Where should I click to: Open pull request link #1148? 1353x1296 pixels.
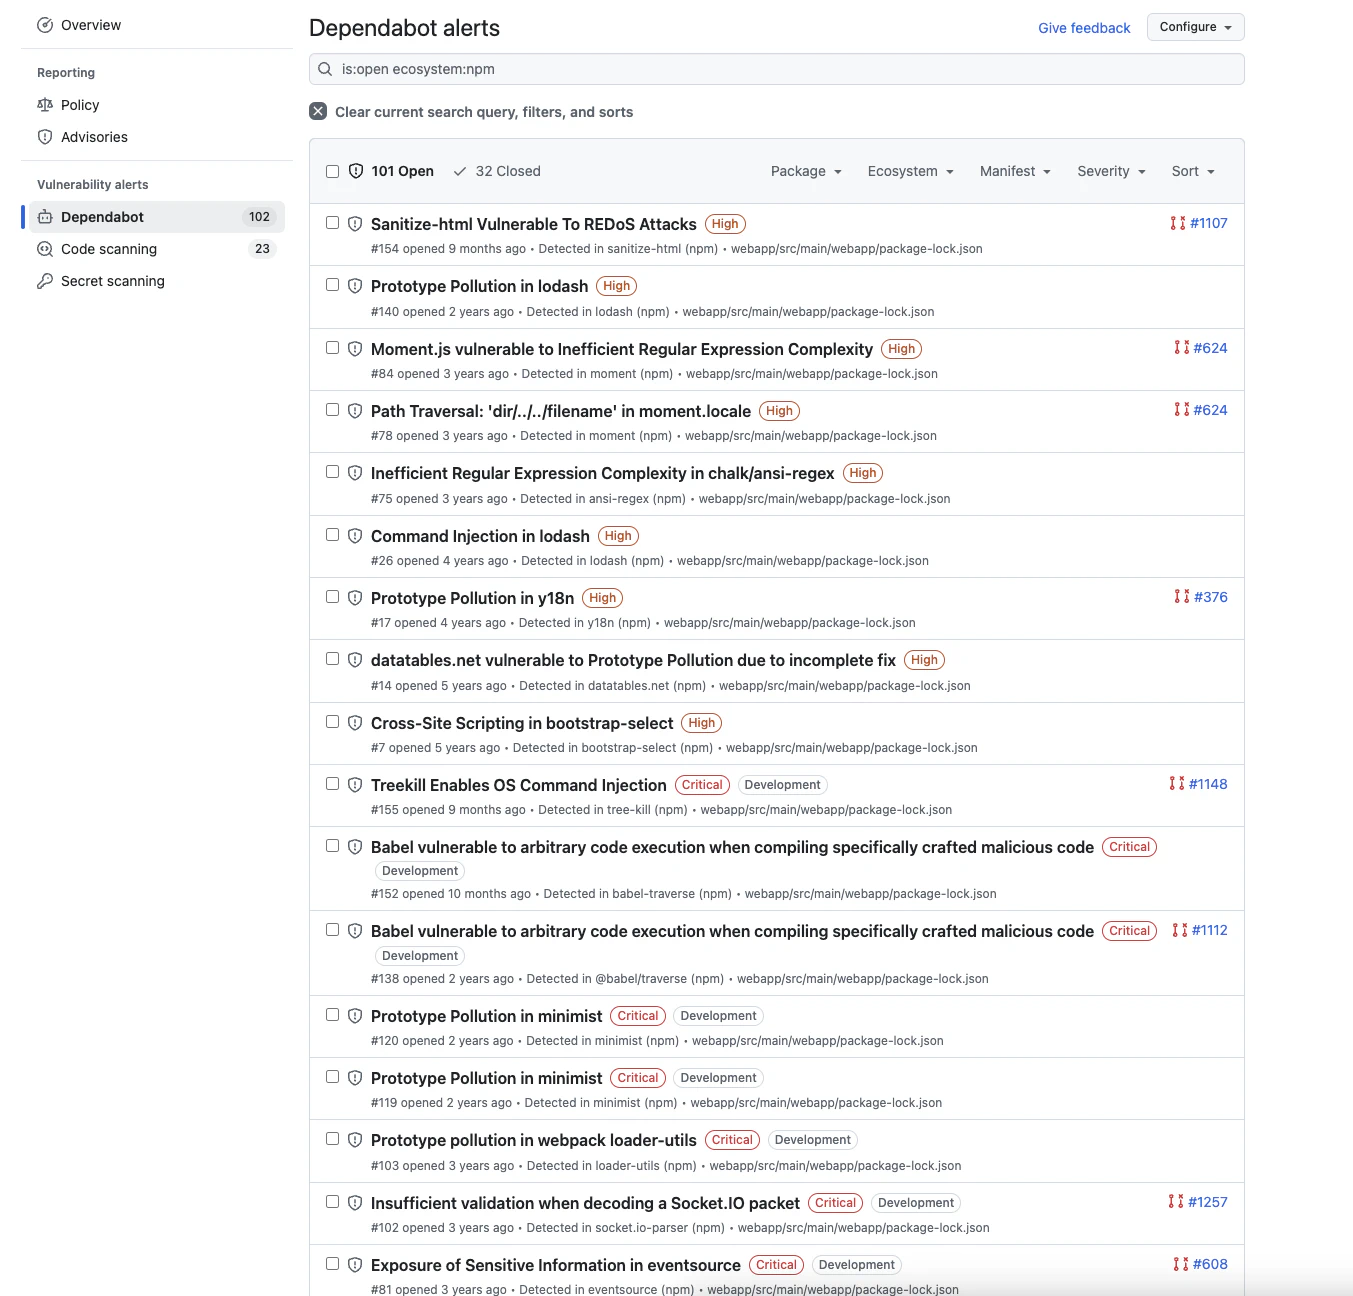point(1208,784)
